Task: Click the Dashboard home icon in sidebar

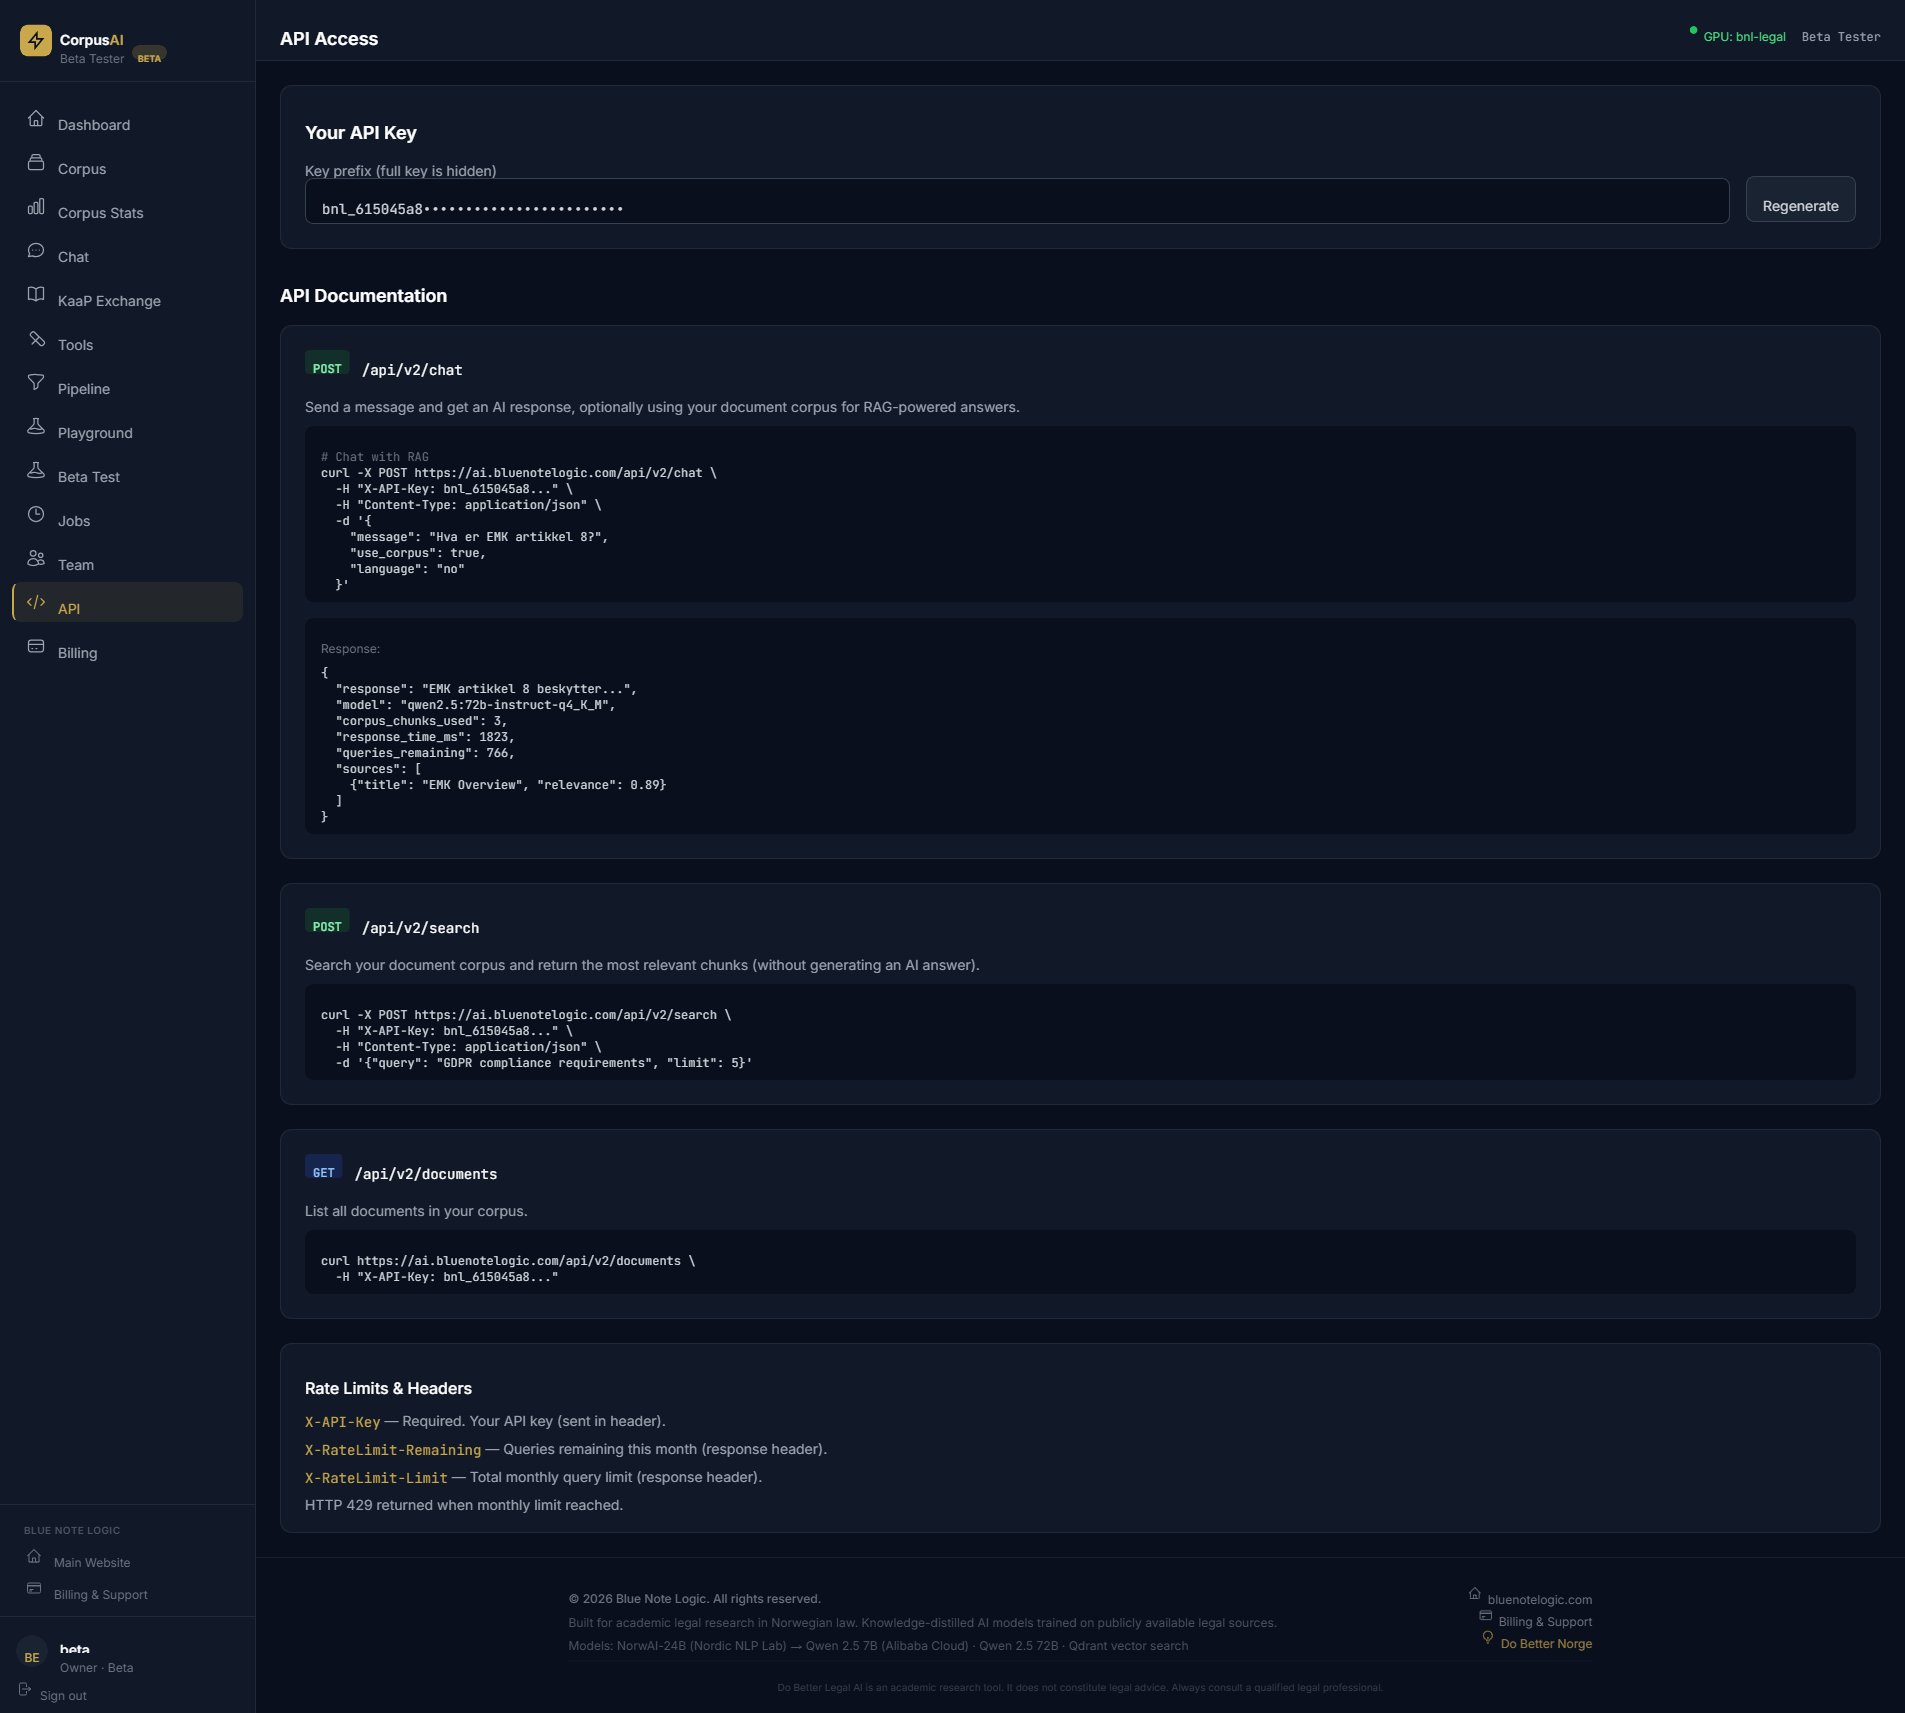Action: click(36, 119)
